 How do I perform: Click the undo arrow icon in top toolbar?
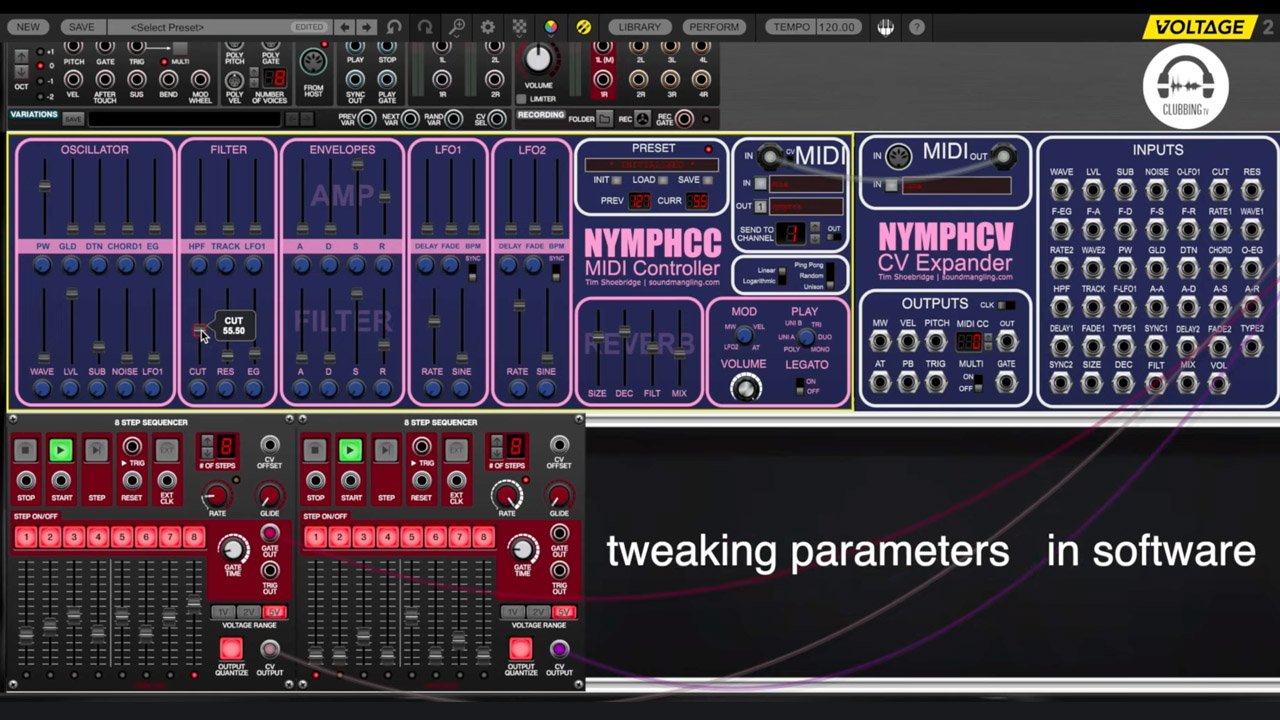(394, 27)
